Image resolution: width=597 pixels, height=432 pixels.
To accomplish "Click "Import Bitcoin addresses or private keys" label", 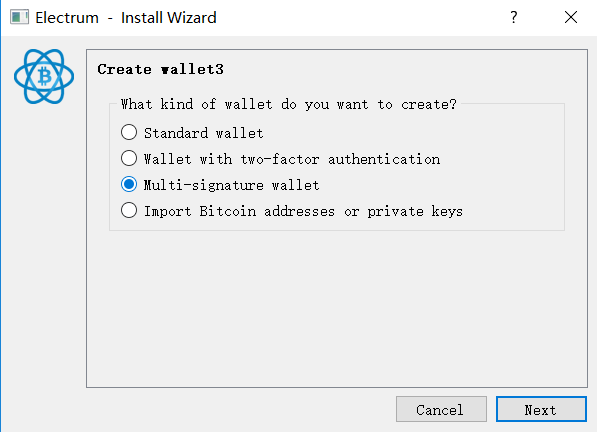I will point(303,211).
